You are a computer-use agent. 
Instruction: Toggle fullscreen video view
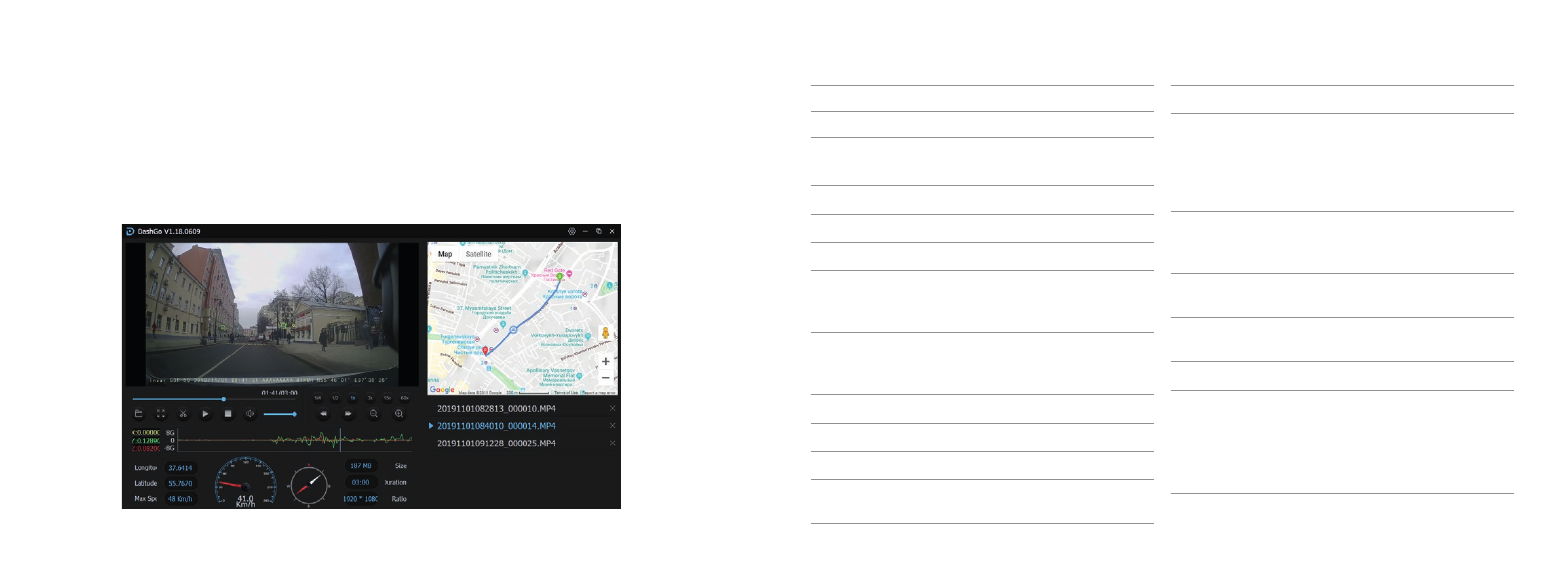pos(160,413)
